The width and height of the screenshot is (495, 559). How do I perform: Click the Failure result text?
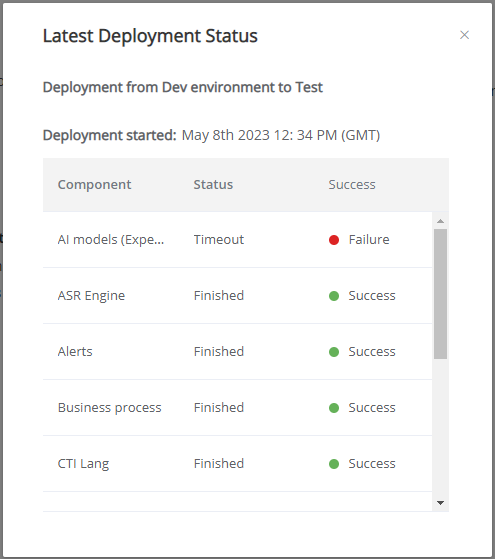(369, 240)
